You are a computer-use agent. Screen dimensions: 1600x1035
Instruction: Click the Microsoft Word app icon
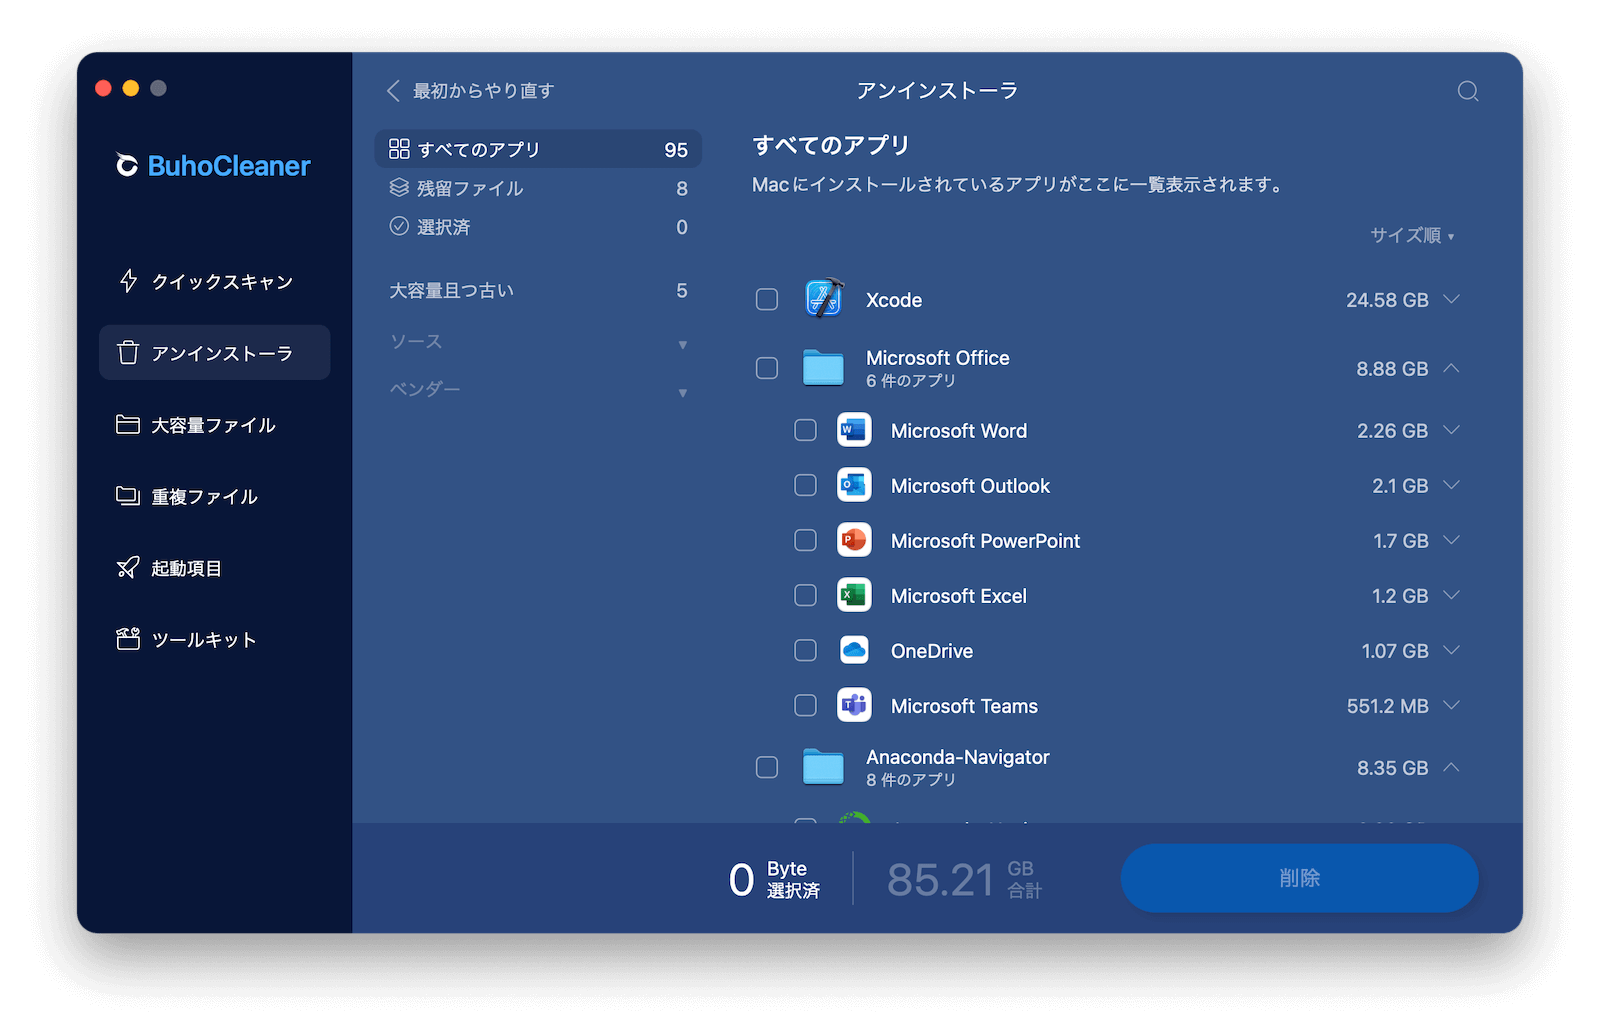854,430
